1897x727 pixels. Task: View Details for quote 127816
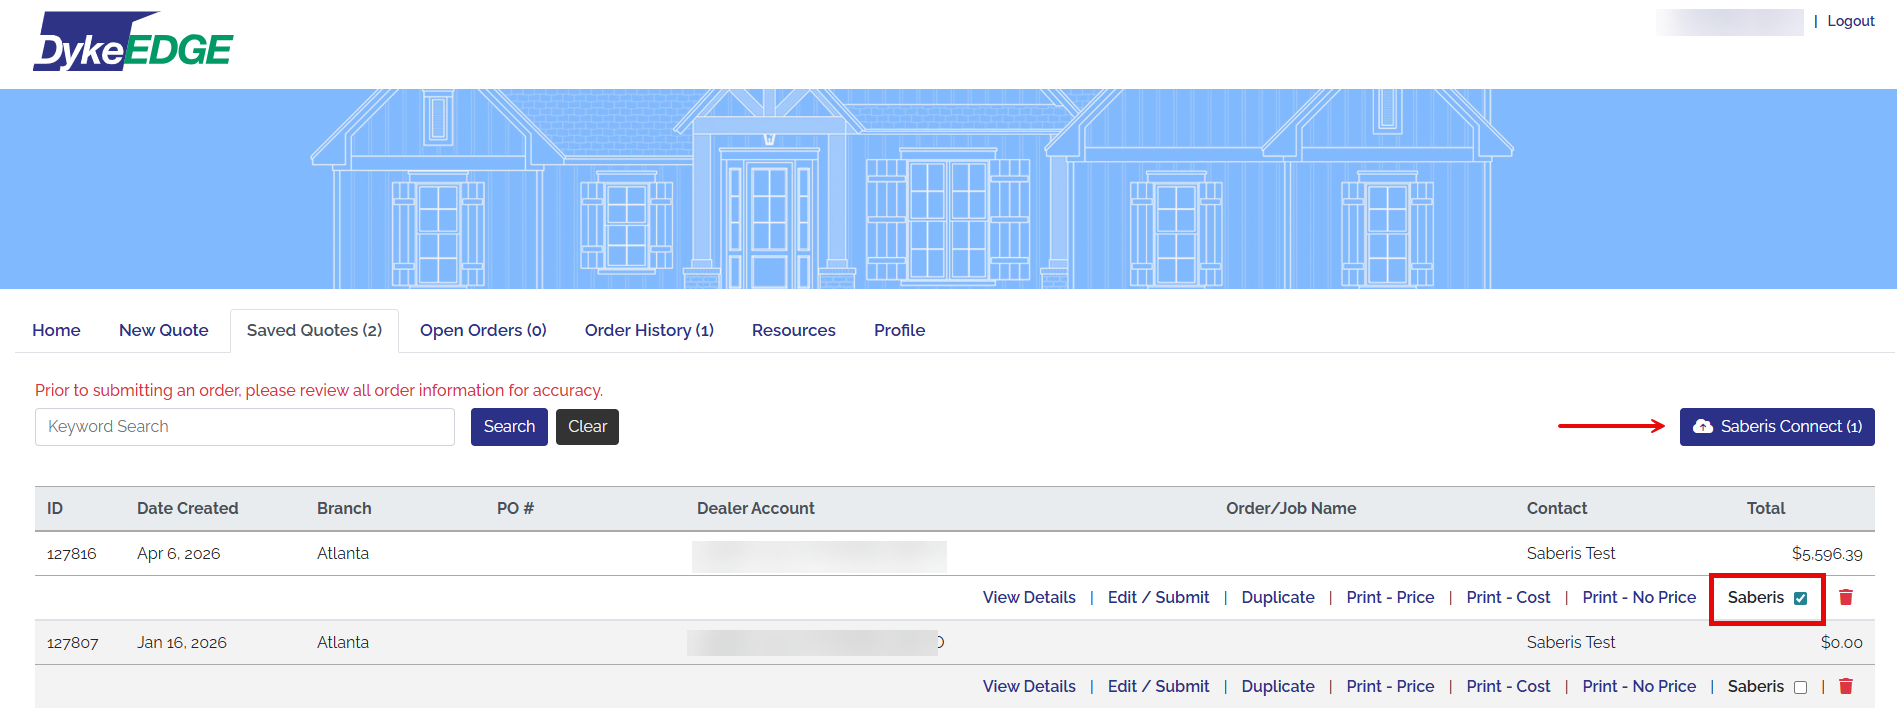tap(1029, 597)
